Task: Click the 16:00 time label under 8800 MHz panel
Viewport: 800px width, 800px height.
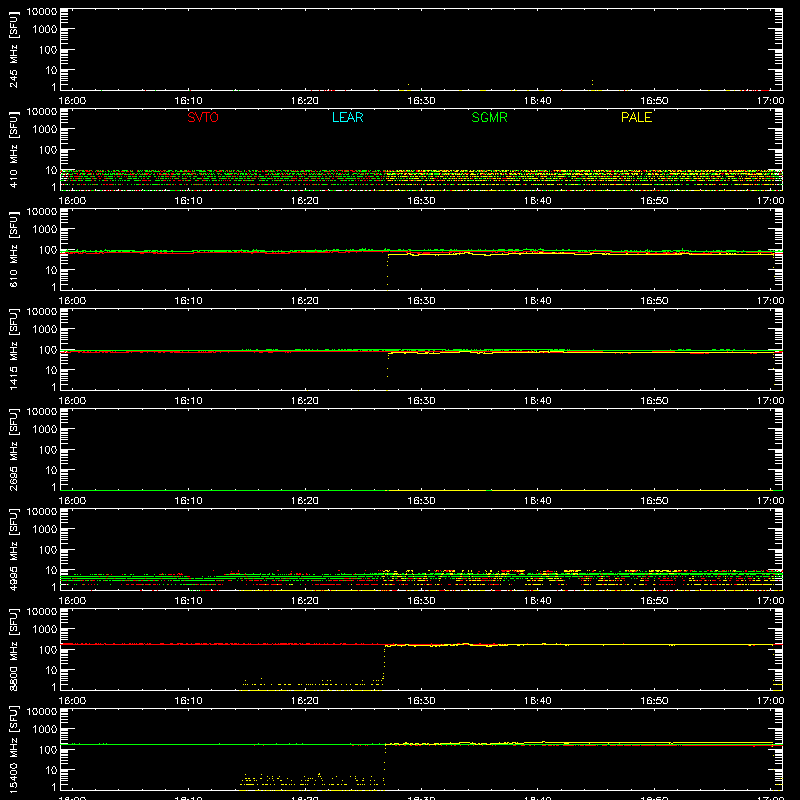Action: tap(72, 701)
